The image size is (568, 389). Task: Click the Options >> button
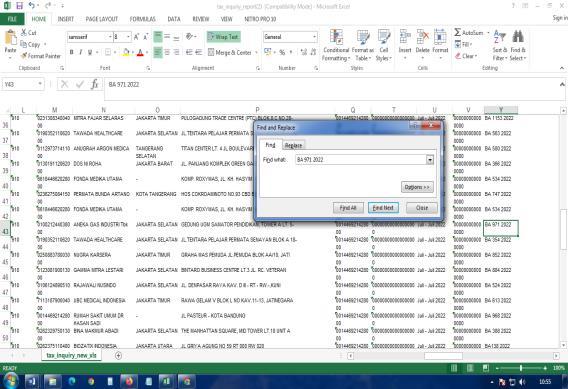click(417, 187)
